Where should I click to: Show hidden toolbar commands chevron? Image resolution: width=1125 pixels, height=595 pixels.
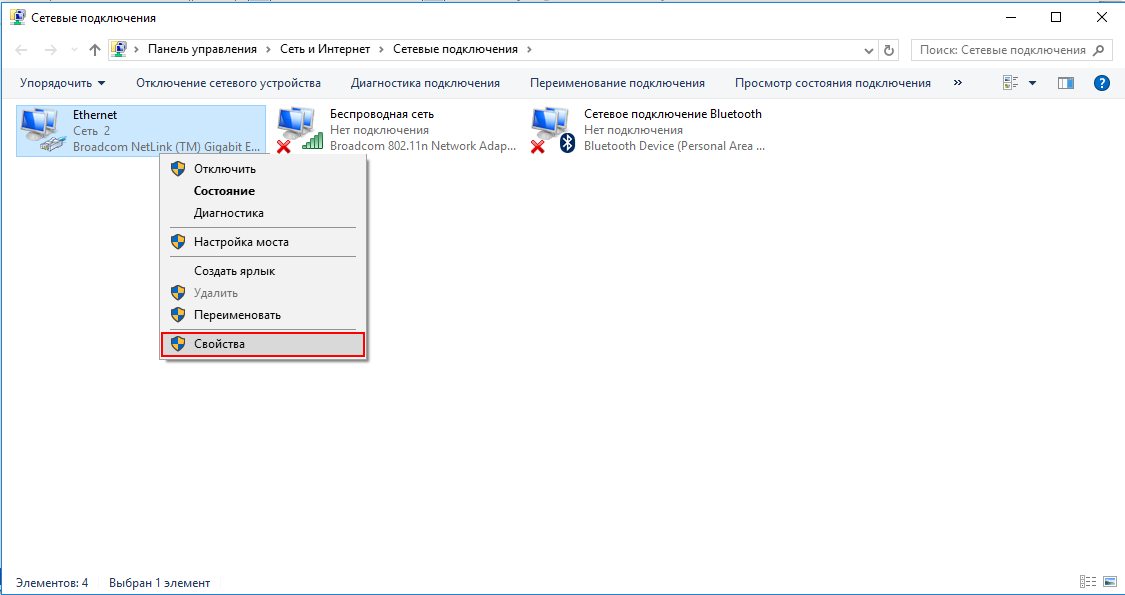click(x=958, y=83)
